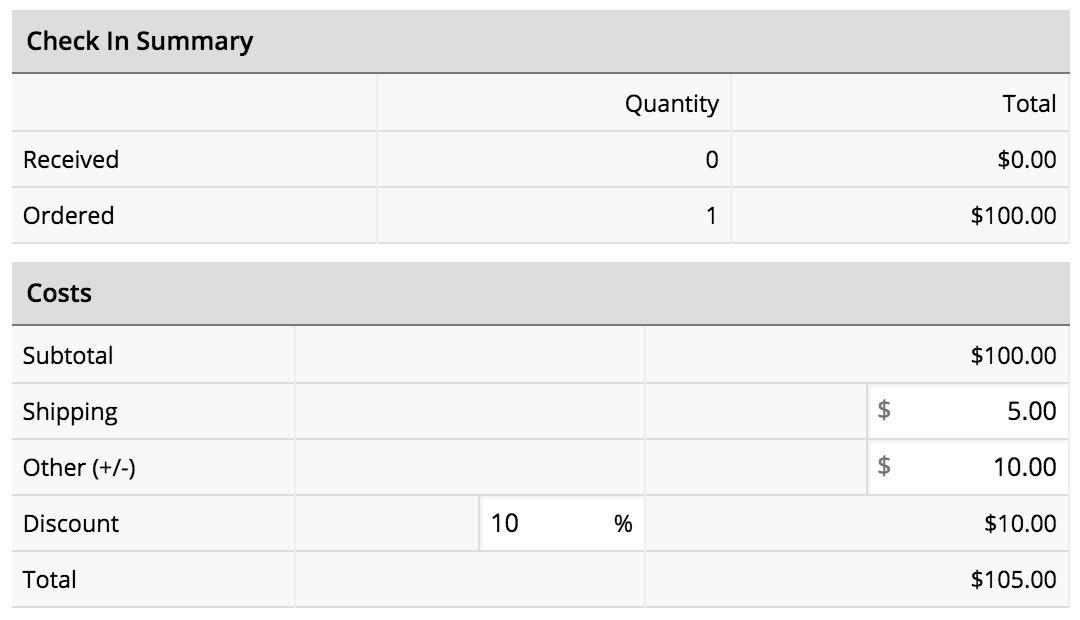Click the Check In Summary header
This screenshot has width=1080, height=620.
tap(140, 41)
